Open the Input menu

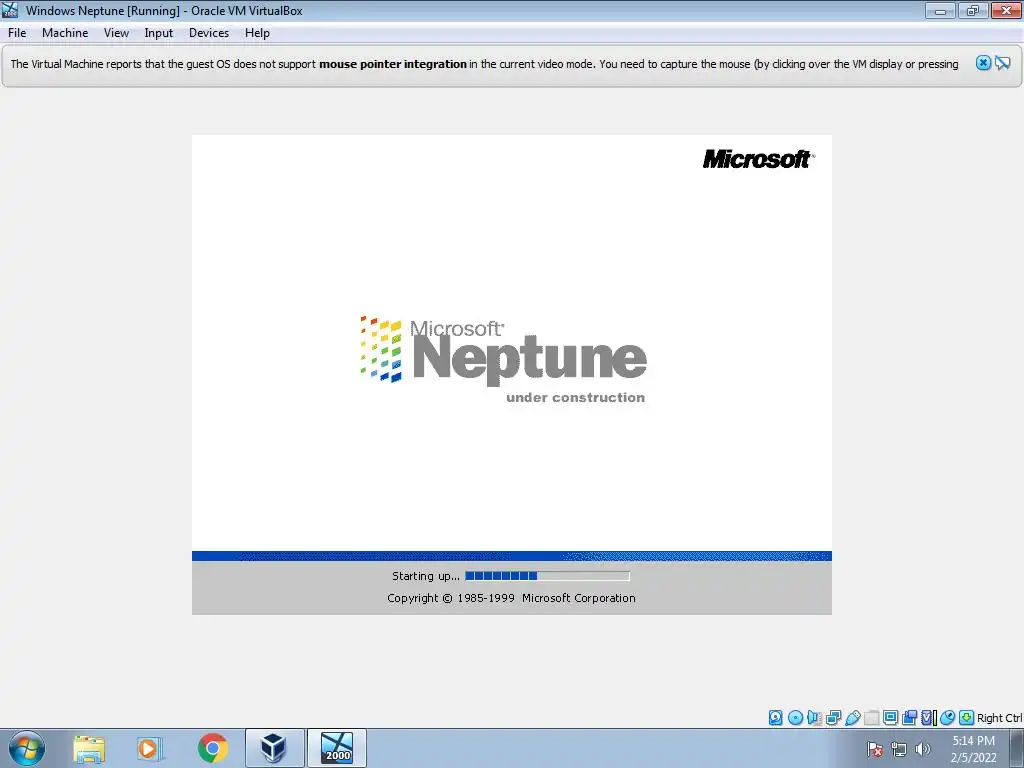(x=159, y=33)
